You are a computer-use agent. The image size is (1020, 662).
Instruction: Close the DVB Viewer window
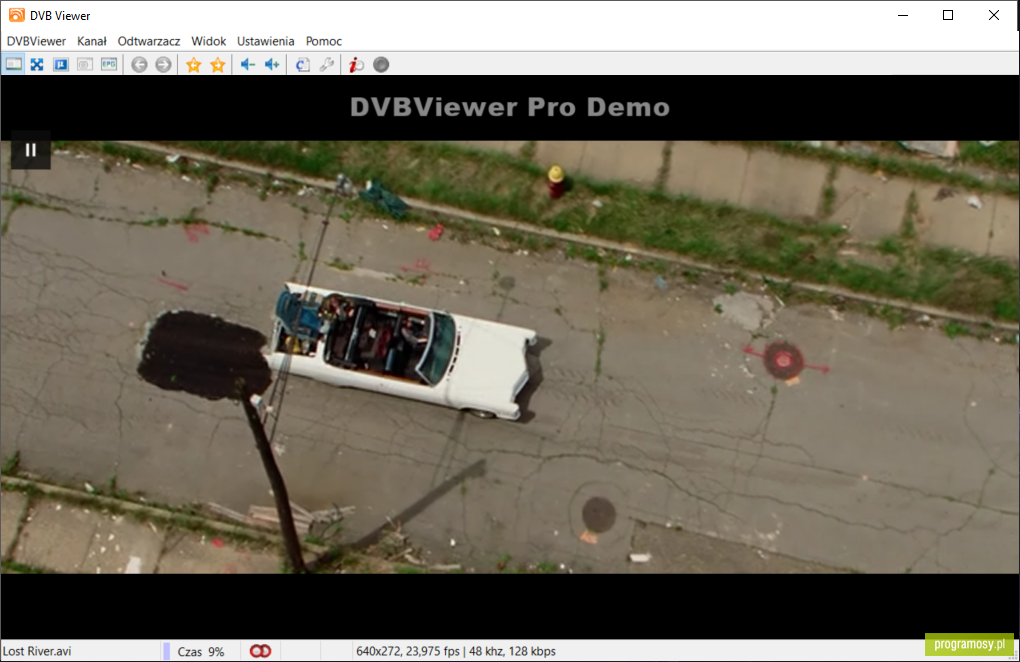993,15
